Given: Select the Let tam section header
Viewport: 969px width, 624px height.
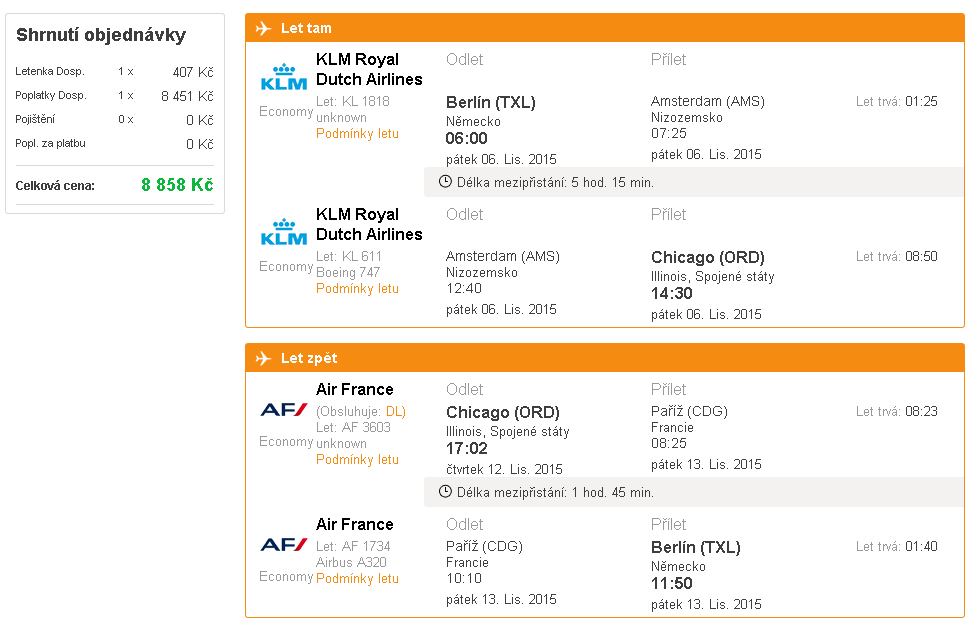Looking at the screenshot, I should pyautogui.click(x=306, y=28).
